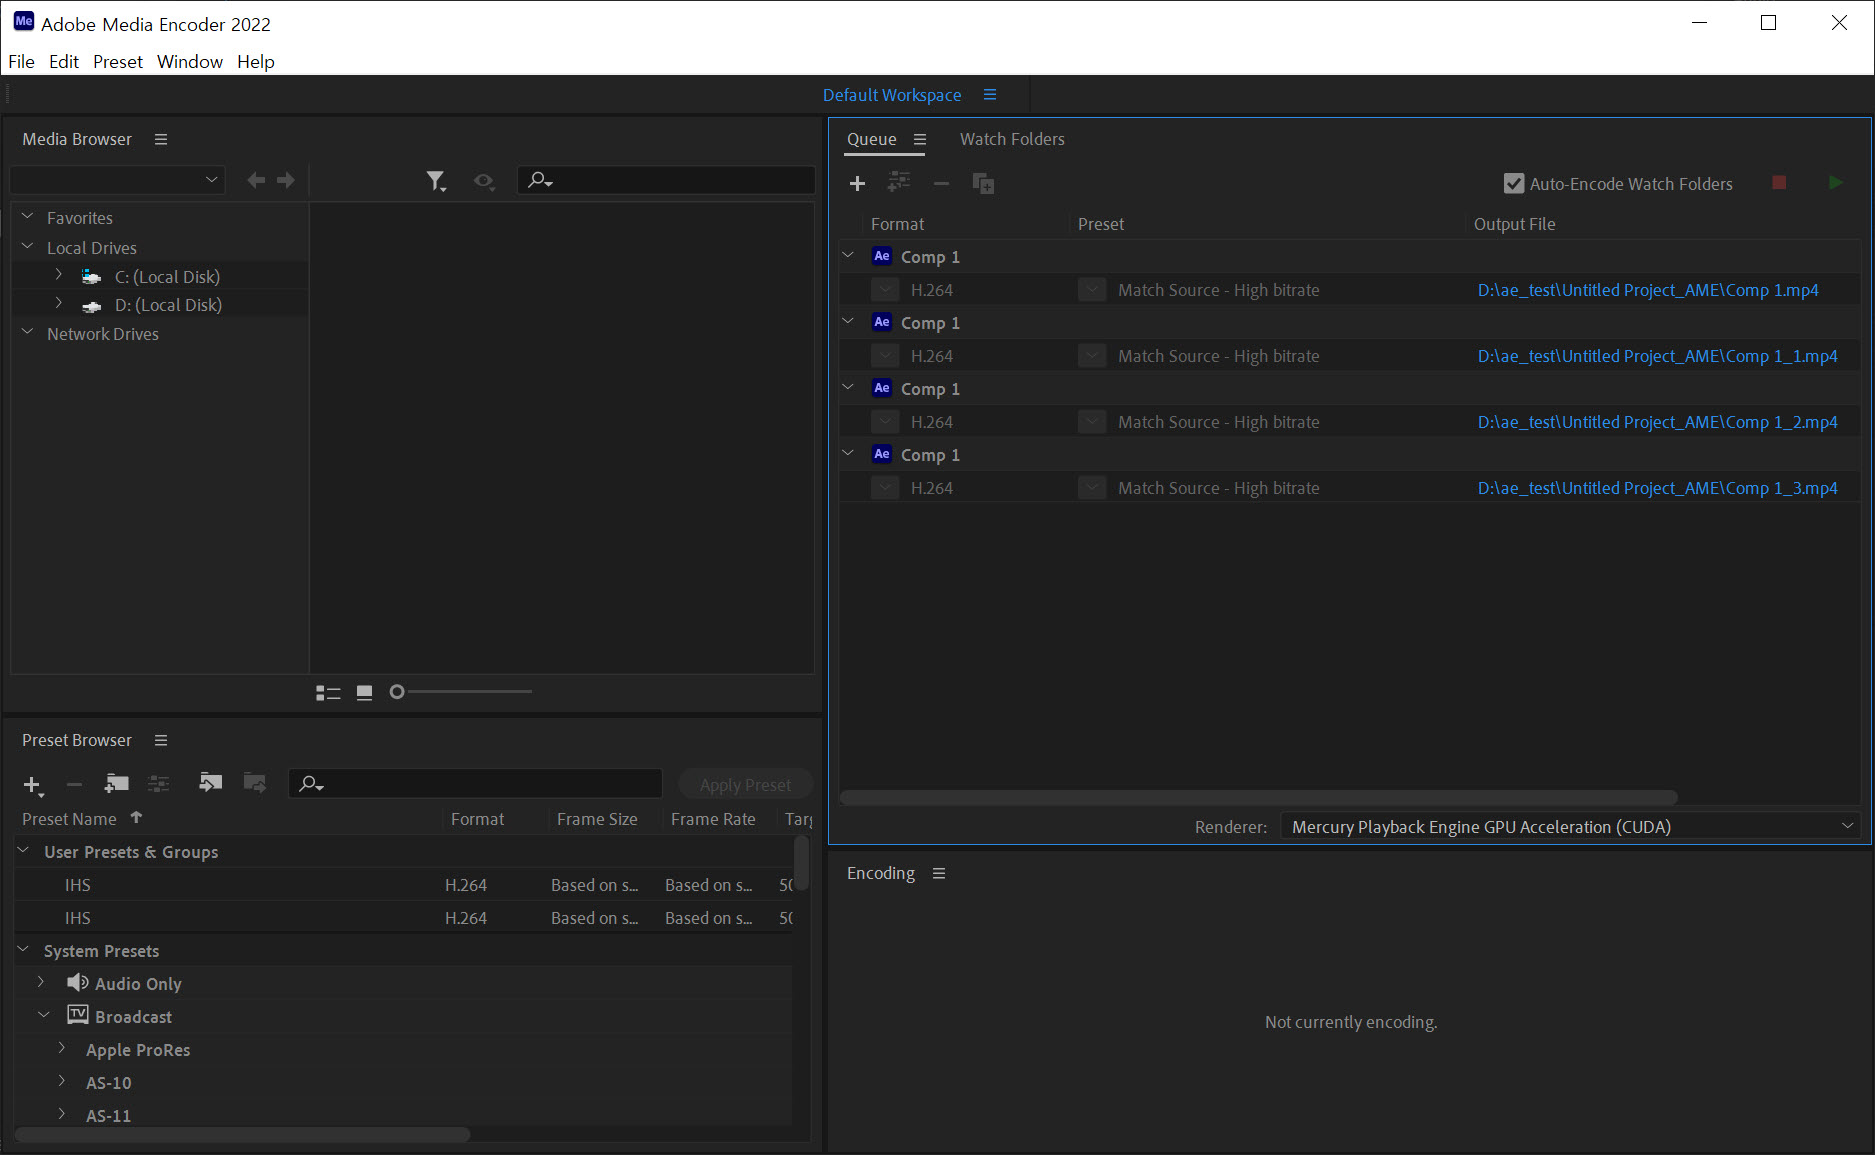Image resolution: width=1875 pixels, height=1155 pixels.
Task: Select the Network Drives tree item
Action: coord(102,334)
